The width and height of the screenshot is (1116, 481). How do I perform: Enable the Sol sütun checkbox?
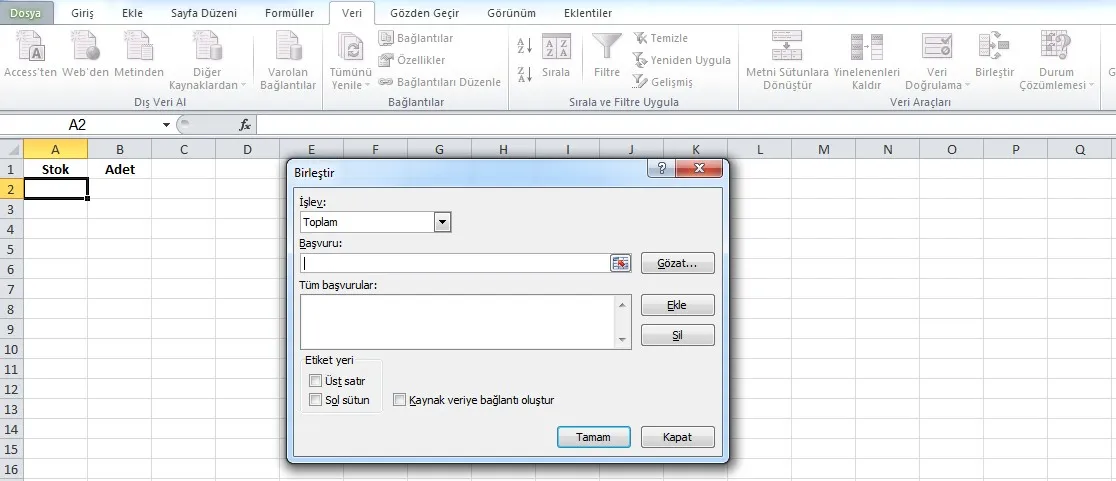[316, 400]
